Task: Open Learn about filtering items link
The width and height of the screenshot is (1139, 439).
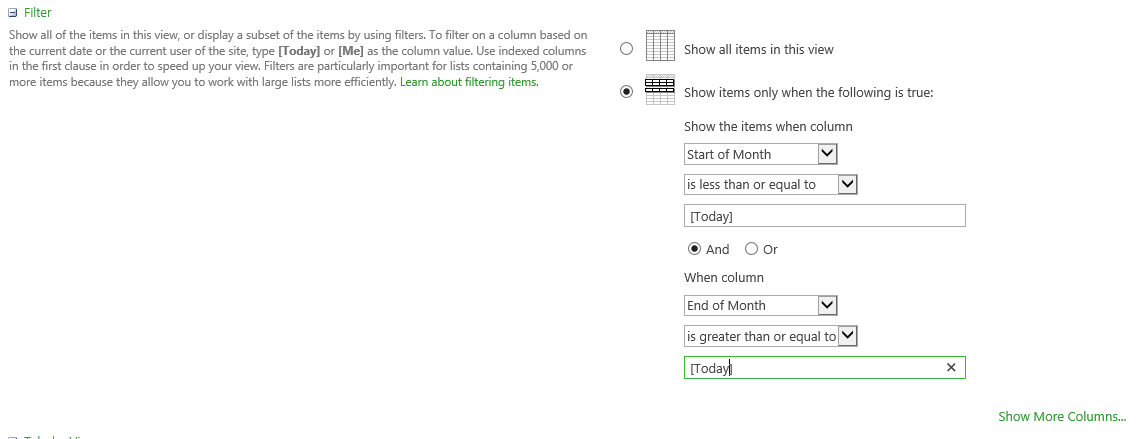Action: pyautogui.click(x=468, y=82)
